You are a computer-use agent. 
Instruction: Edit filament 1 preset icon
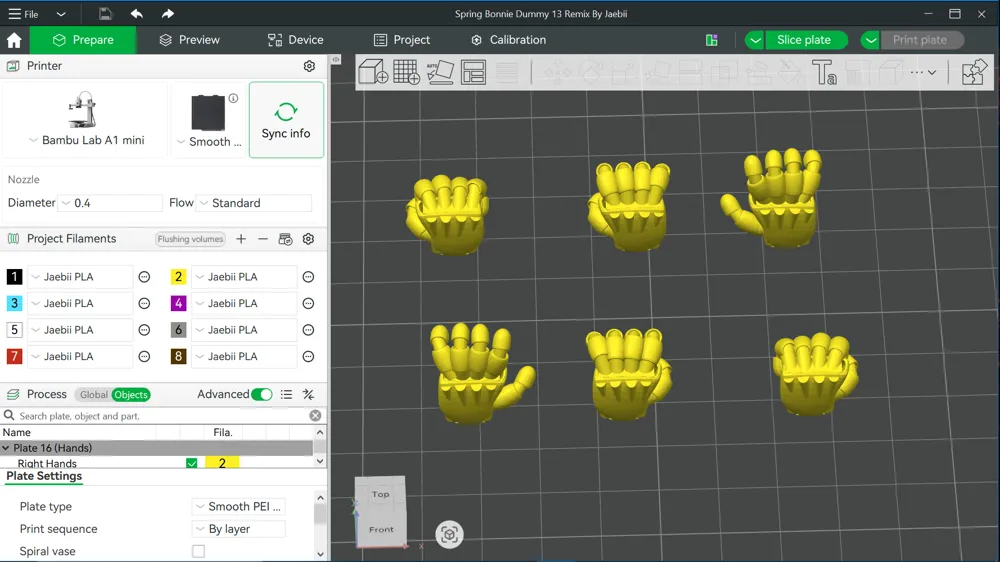click(x=144, y=277)
